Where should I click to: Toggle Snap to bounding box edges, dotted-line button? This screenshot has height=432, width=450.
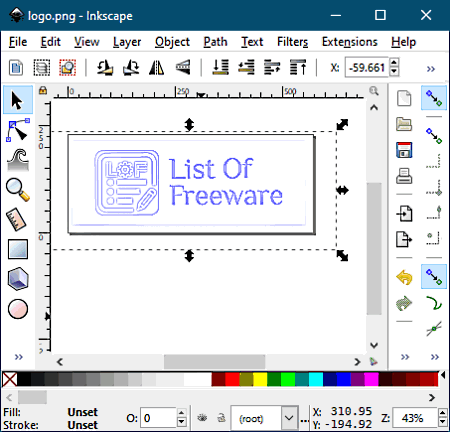[x=434, y=161]
